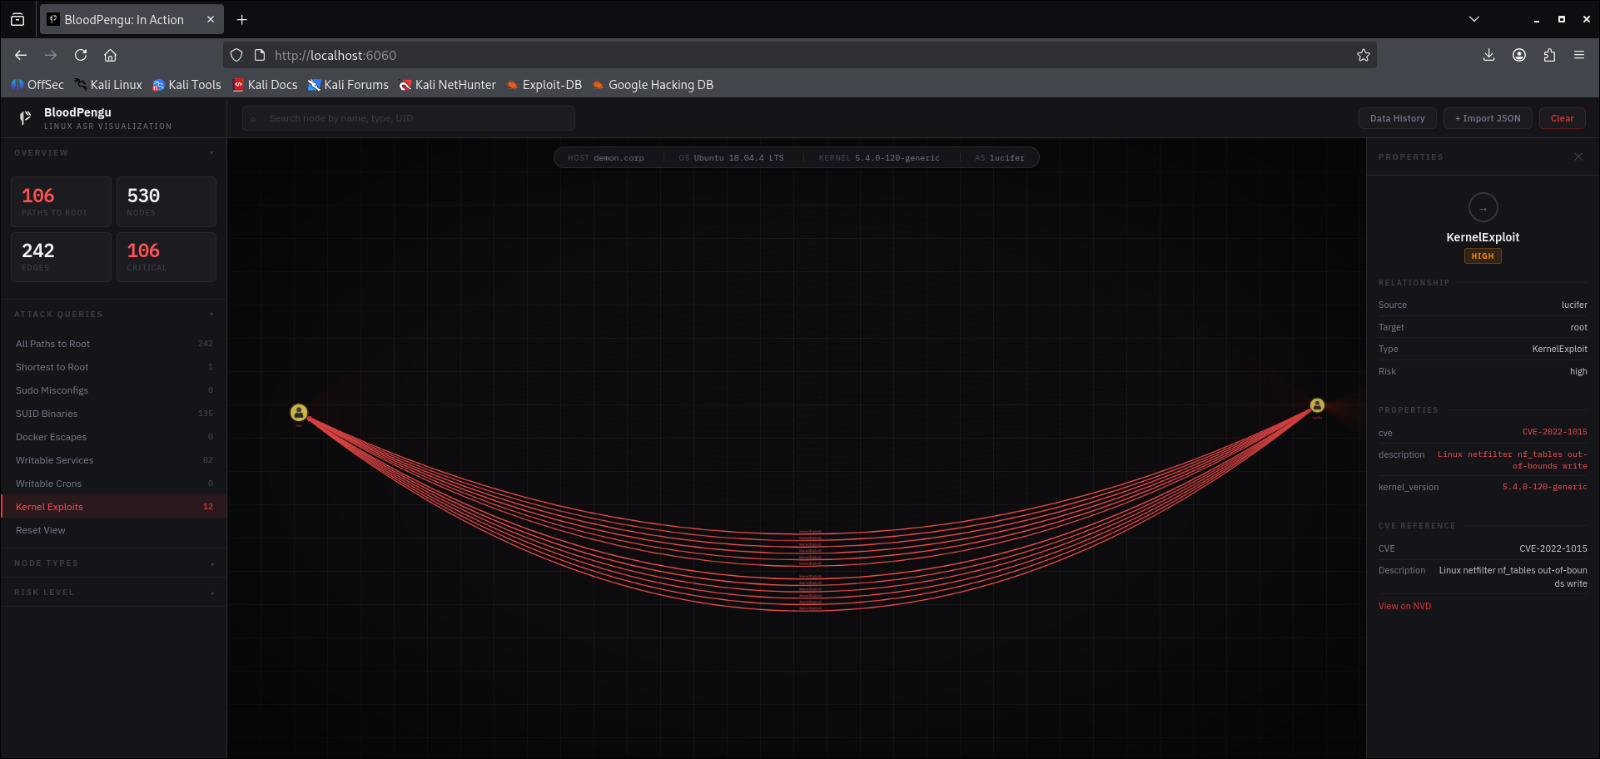Image resolution: width=1600 pixels, height=759 pixels.
Task: Open the browser extensions icon
Action: [x=1549, y=55]
